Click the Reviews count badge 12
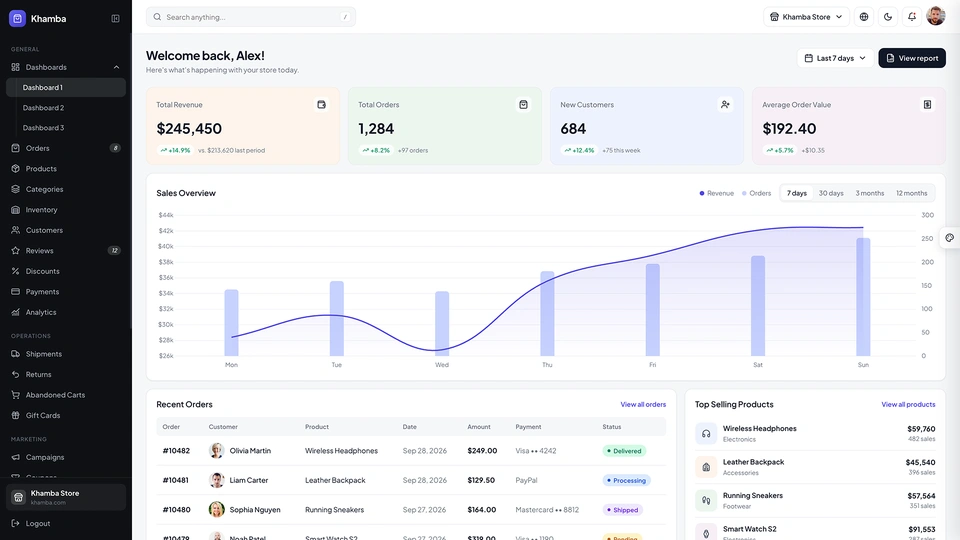960x540 pixels. (114, 250)
